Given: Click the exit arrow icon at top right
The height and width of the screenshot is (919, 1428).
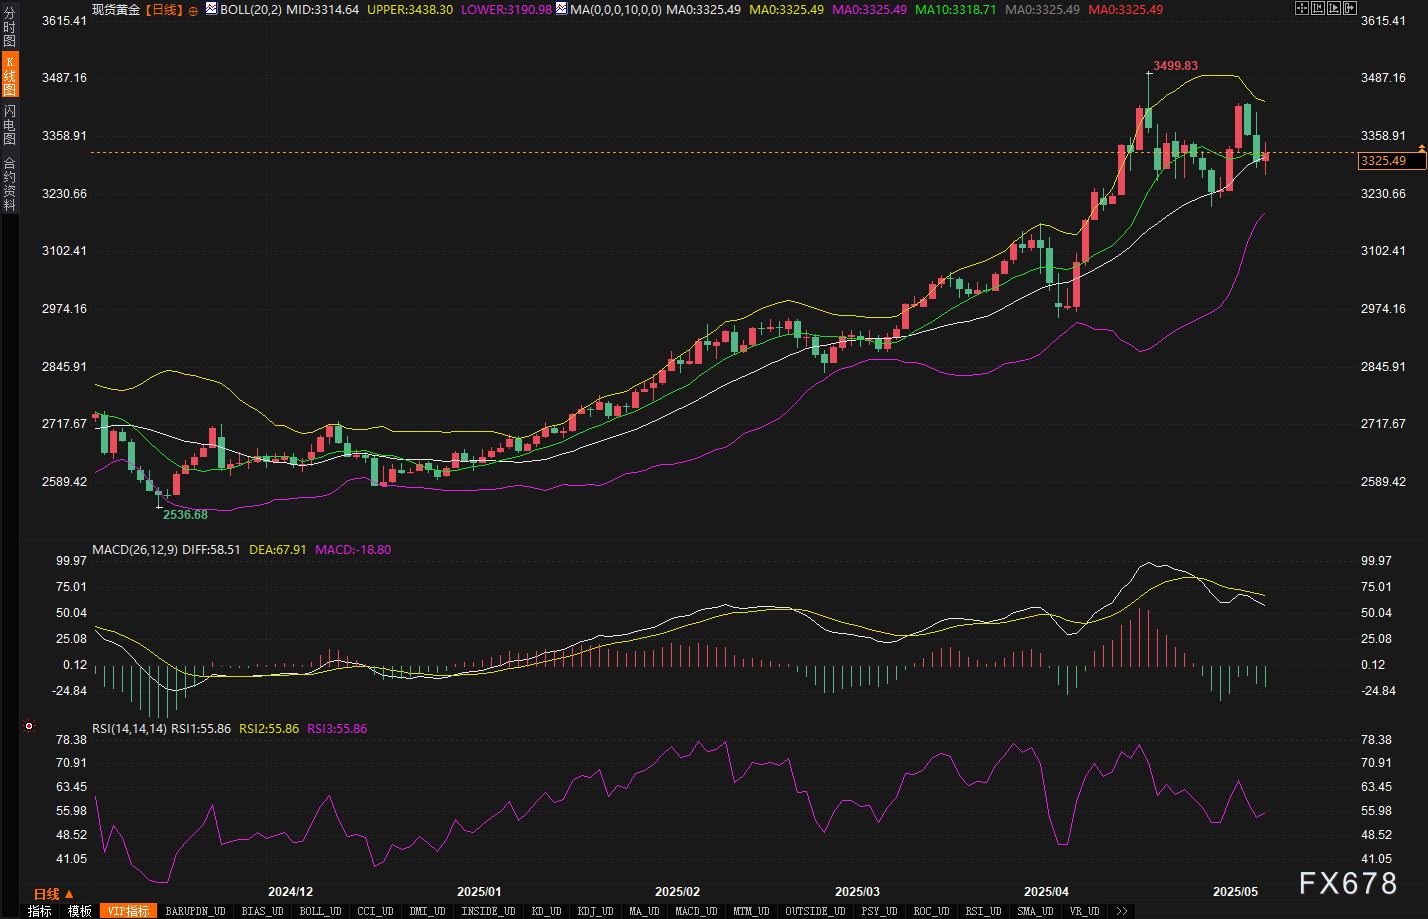Looking at the screenshot, I should click(1349, 9).
